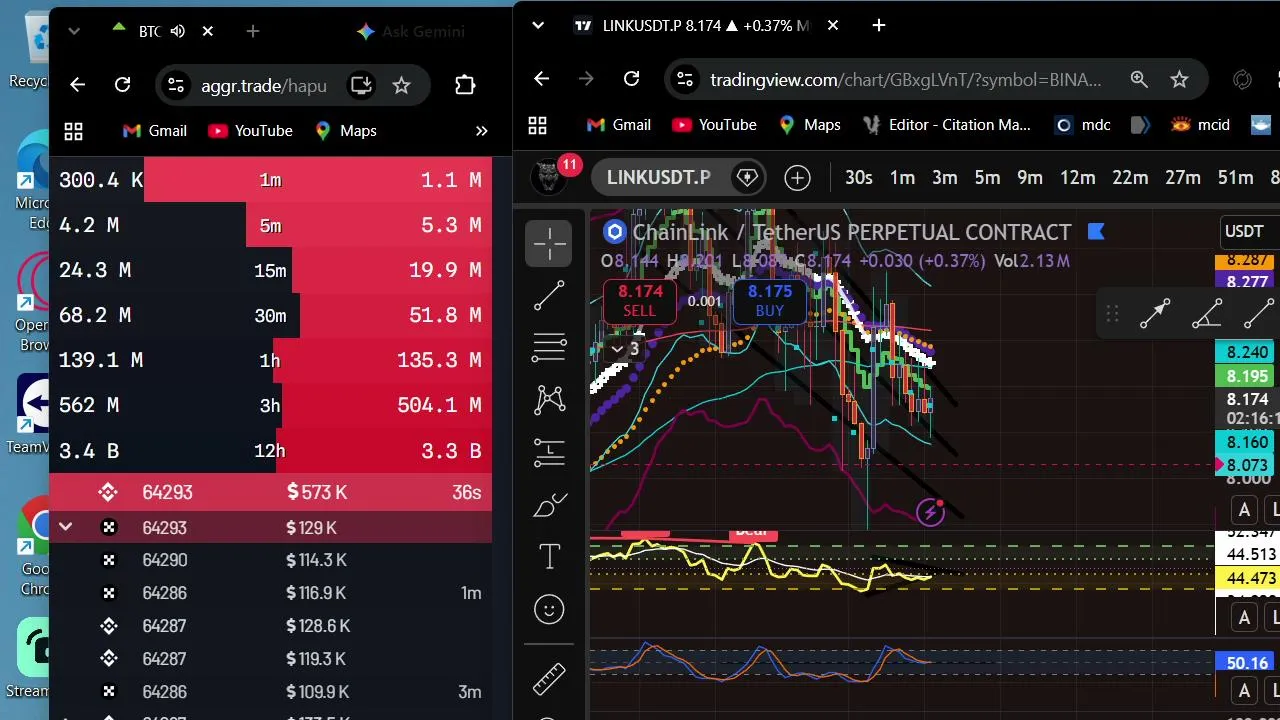Open the apps grid in aggr.trade bookmarks bar
Image resolution: width=1280 pixels, height=720 pixels.
73,131
